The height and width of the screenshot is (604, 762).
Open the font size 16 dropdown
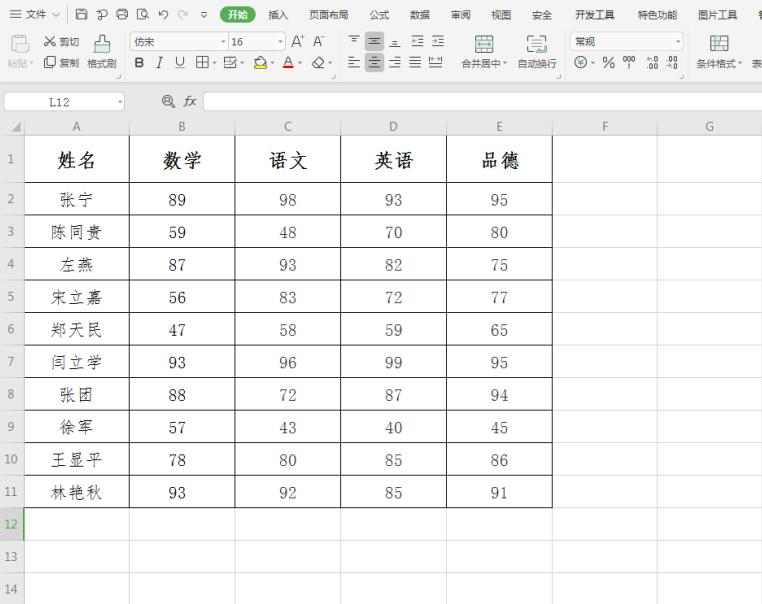(x=280, y=42)
